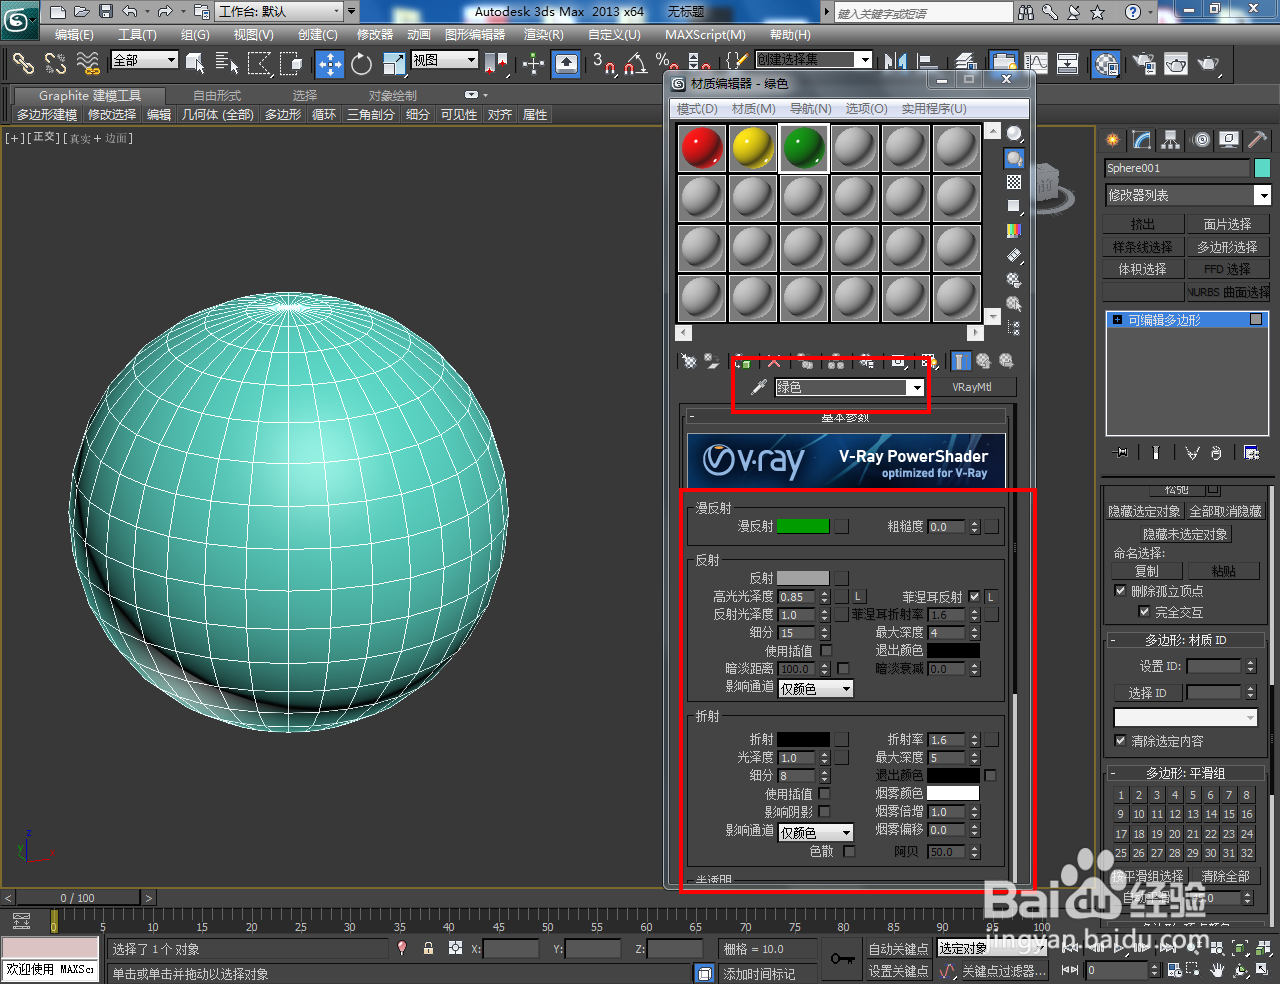The width and height of the screenshot is (1280, 984).
Task: Toggle the 删除孤立顶点 checkbox
Action: 1120,591
